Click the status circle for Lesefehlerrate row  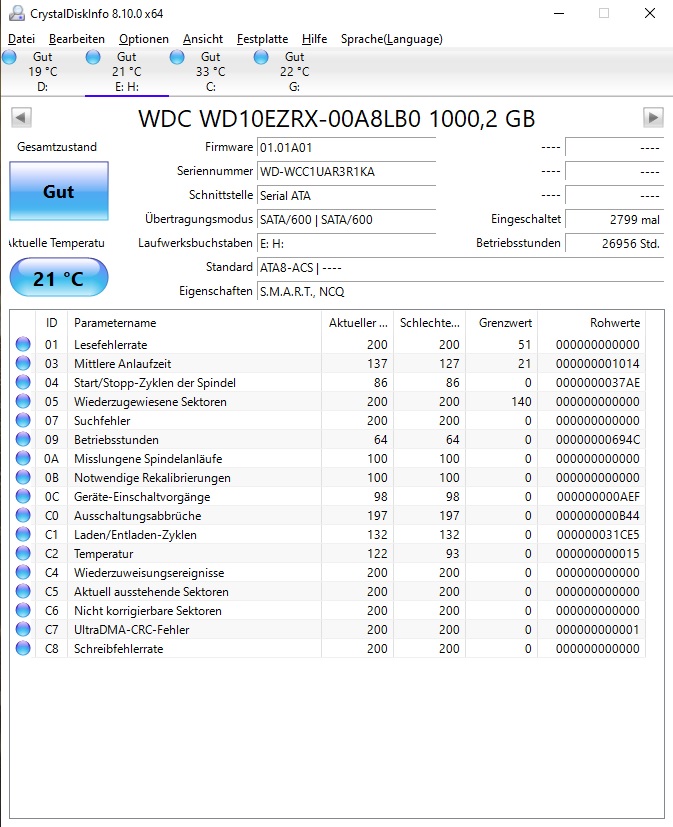pos(23,344)
